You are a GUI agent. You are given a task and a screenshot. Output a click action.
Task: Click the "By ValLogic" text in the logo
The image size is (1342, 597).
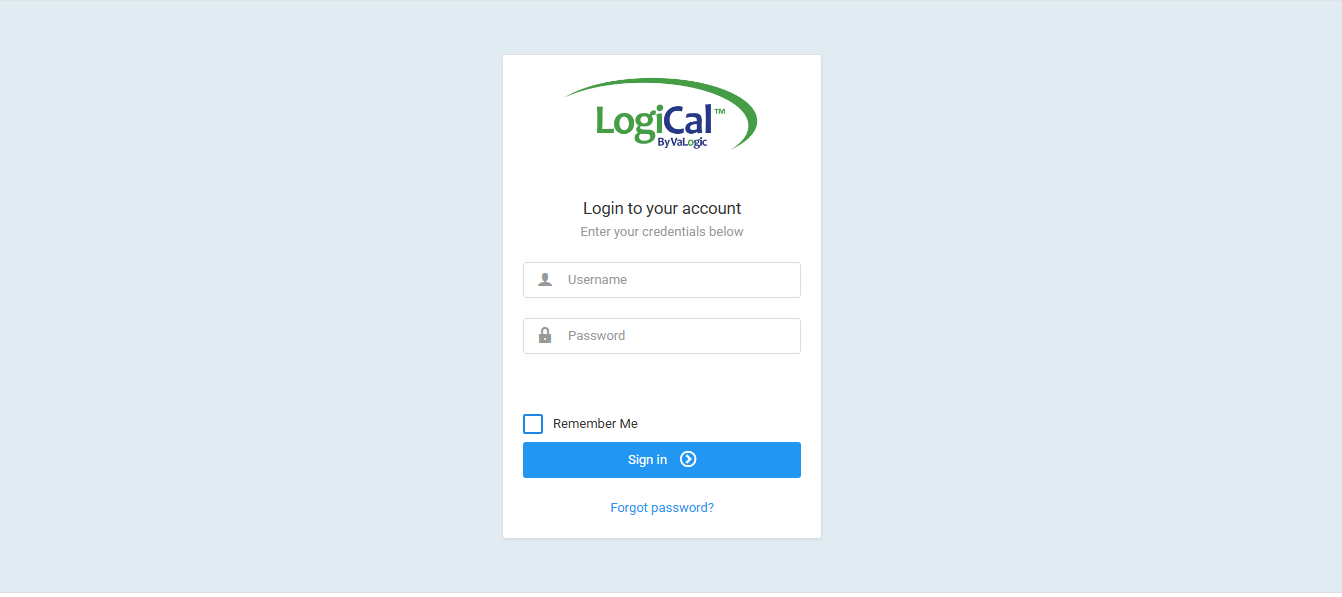click(x=682, y=143)
